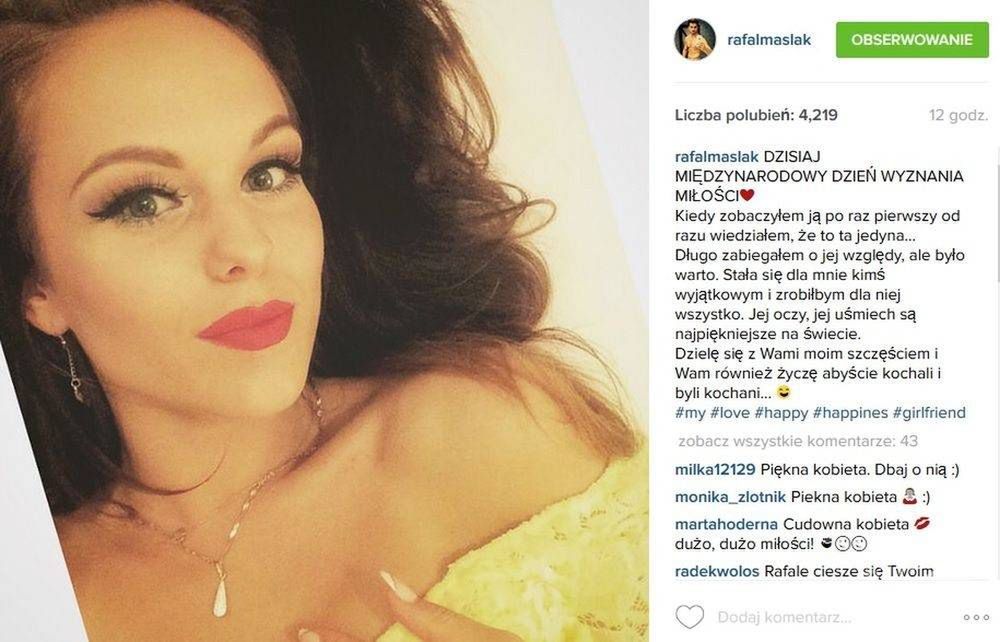Open rafalmaslak's profile avatar picture
The height and width of the screenshot is (642, 1000).
click(695, 39)
